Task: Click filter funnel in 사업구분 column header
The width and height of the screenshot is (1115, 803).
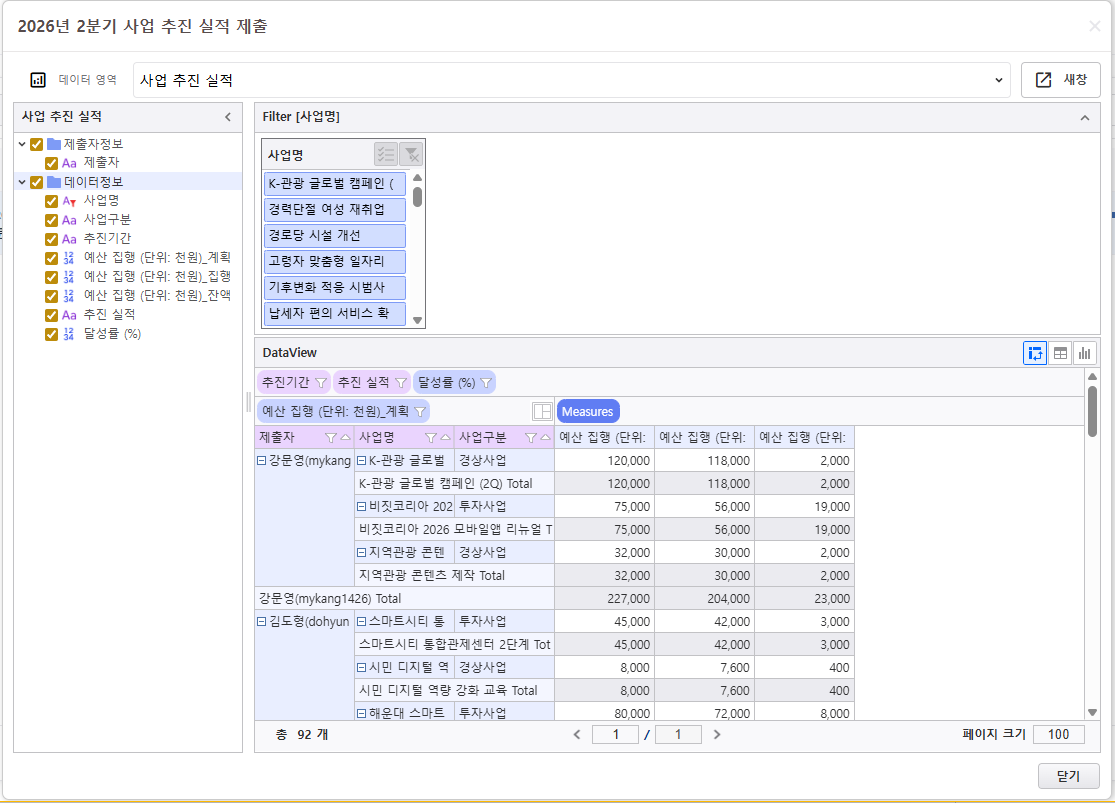Action: pos(530,437)
